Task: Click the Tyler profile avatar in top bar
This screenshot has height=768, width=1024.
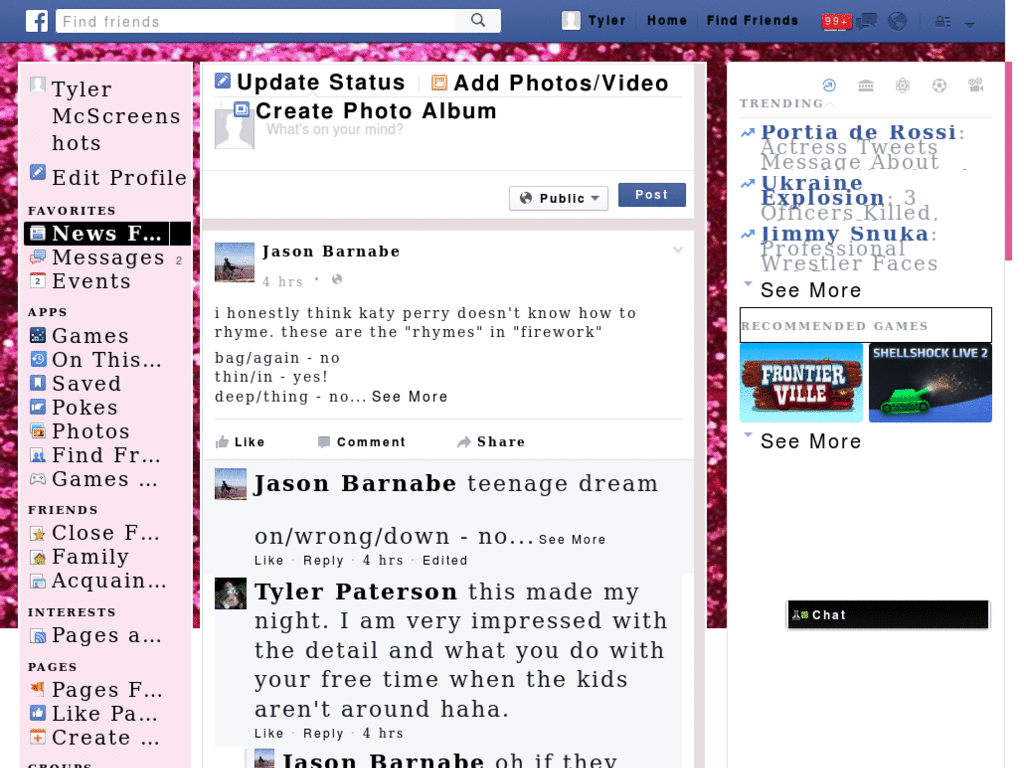Action: [571, 21]
